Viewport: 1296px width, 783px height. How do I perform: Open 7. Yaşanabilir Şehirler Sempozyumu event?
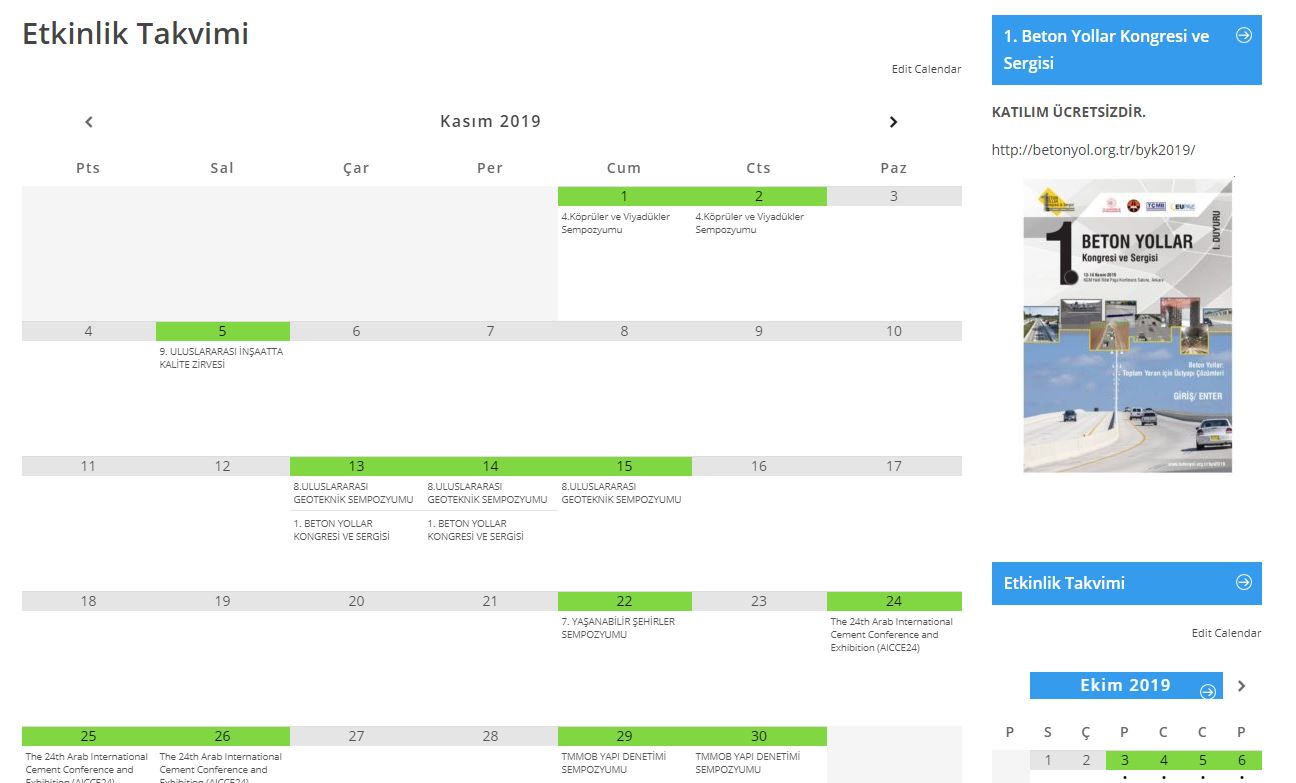[618, 628]
